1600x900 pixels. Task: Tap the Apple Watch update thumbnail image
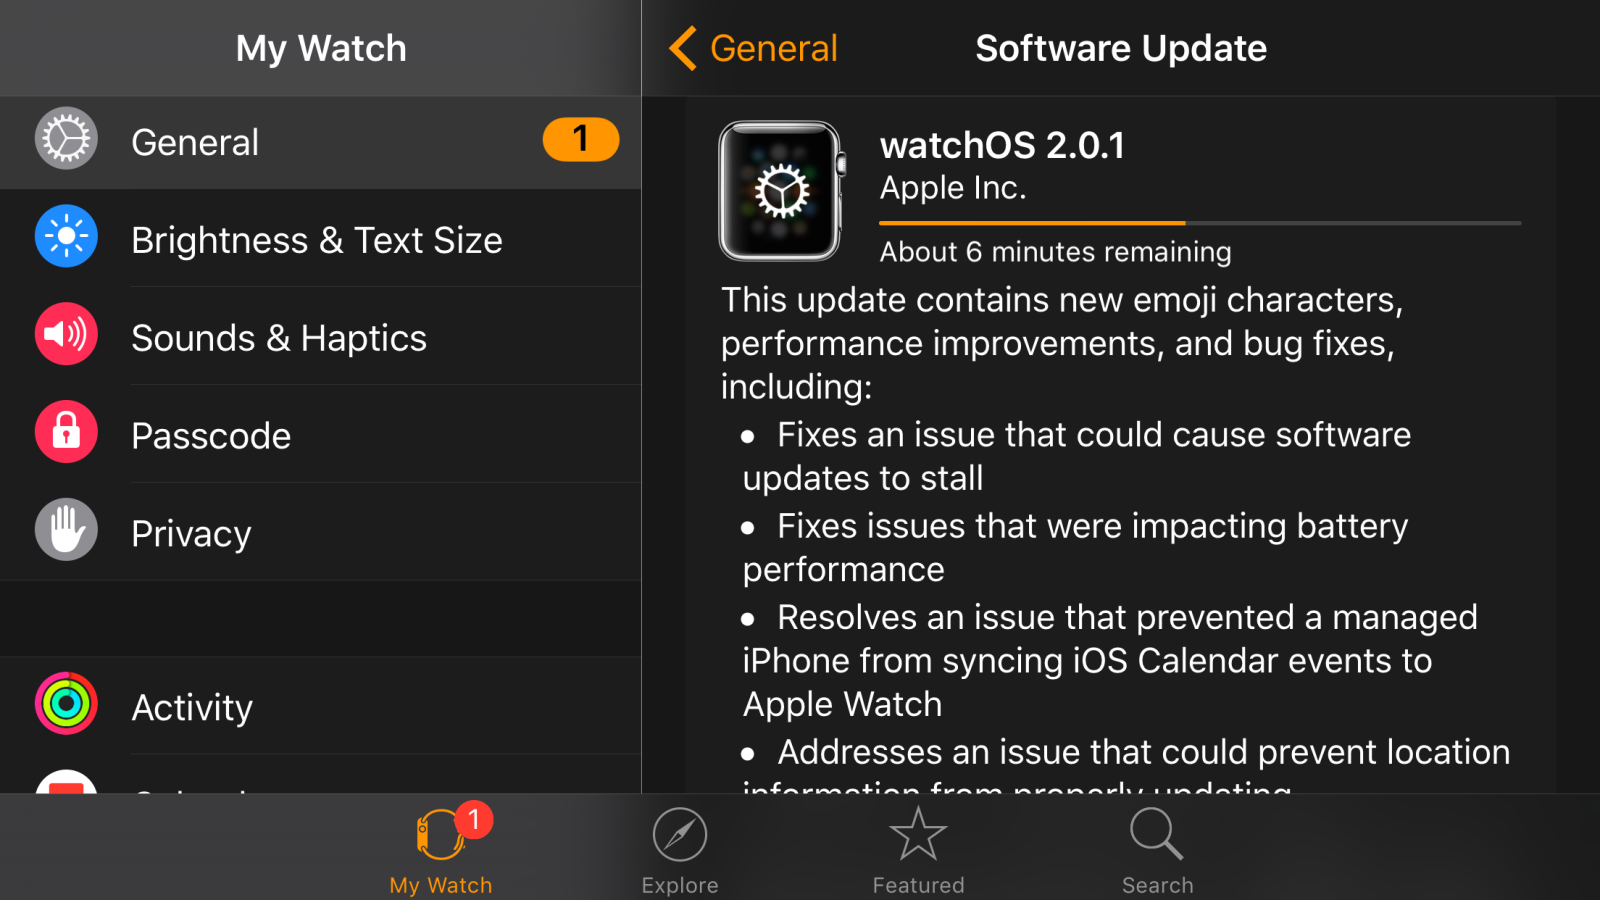coord(780,190)
